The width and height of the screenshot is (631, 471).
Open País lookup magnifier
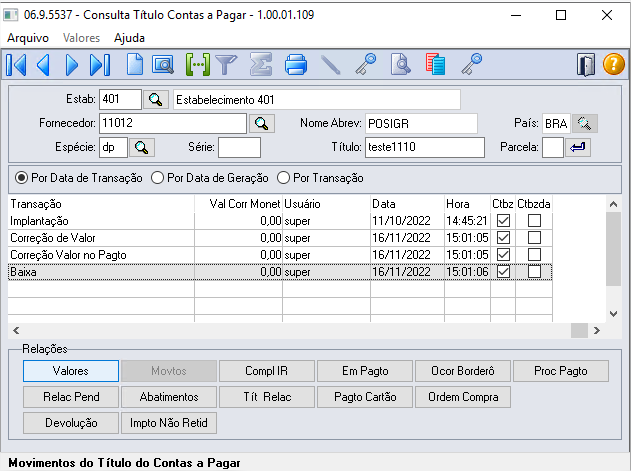(x=585, y=123)
